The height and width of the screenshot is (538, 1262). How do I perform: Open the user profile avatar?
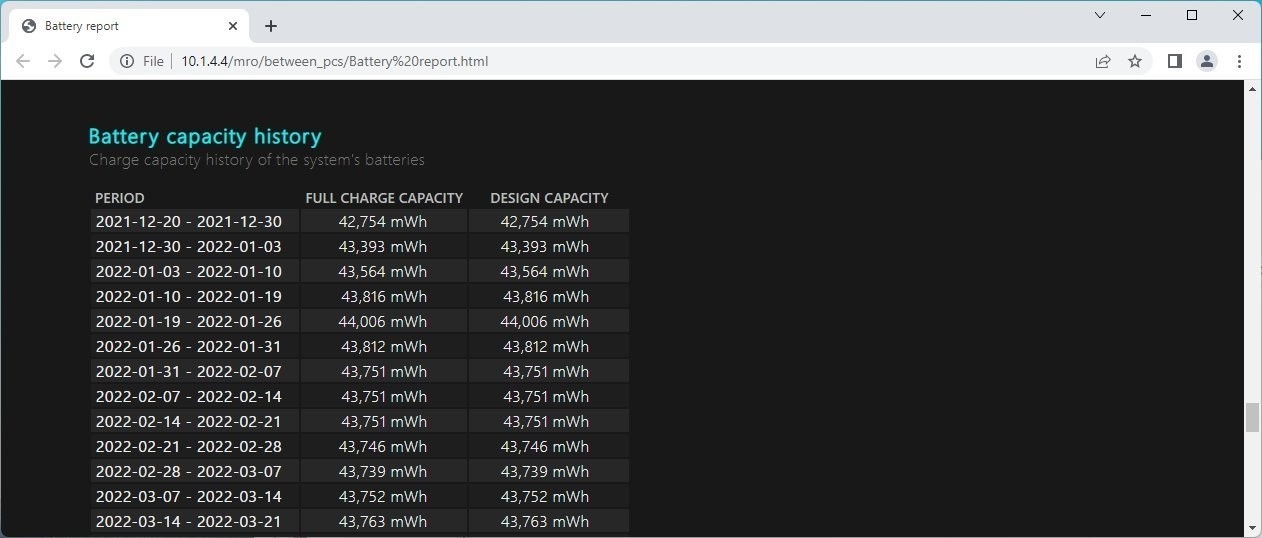1207,61
